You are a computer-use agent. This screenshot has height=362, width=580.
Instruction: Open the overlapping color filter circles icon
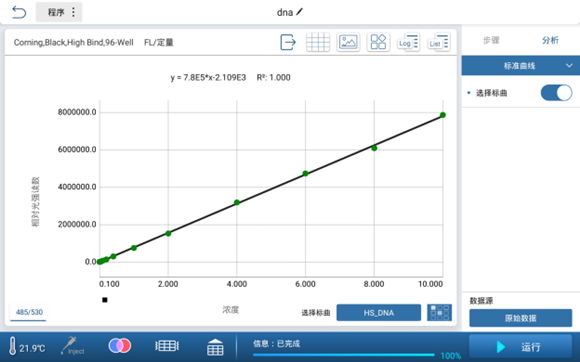(119, 346)
